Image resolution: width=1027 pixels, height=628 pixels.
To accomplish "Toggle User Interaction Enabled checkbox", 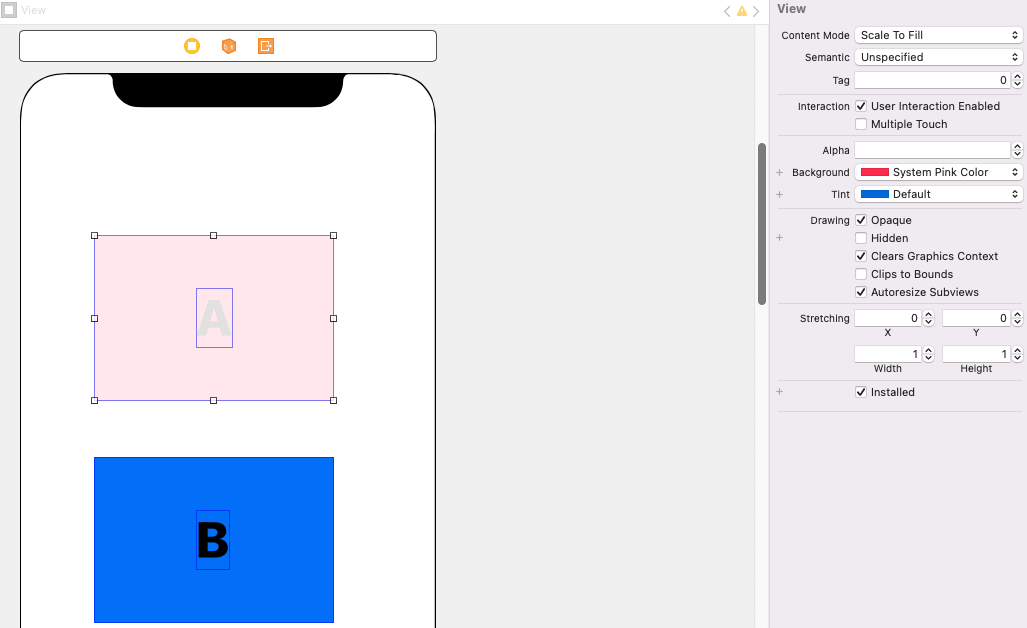I will pos(861,106).
